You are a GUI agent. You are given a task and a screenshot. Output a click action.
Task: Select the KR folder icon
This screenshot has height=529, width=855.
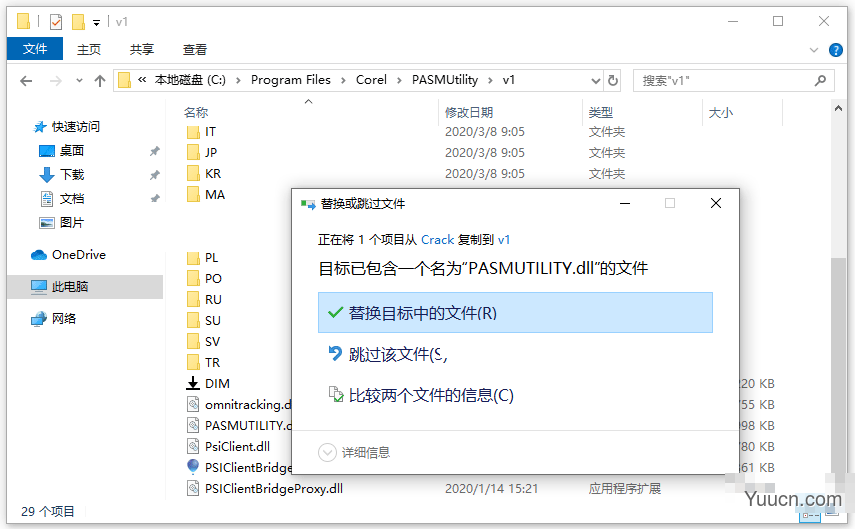click(x=193, y=173)
